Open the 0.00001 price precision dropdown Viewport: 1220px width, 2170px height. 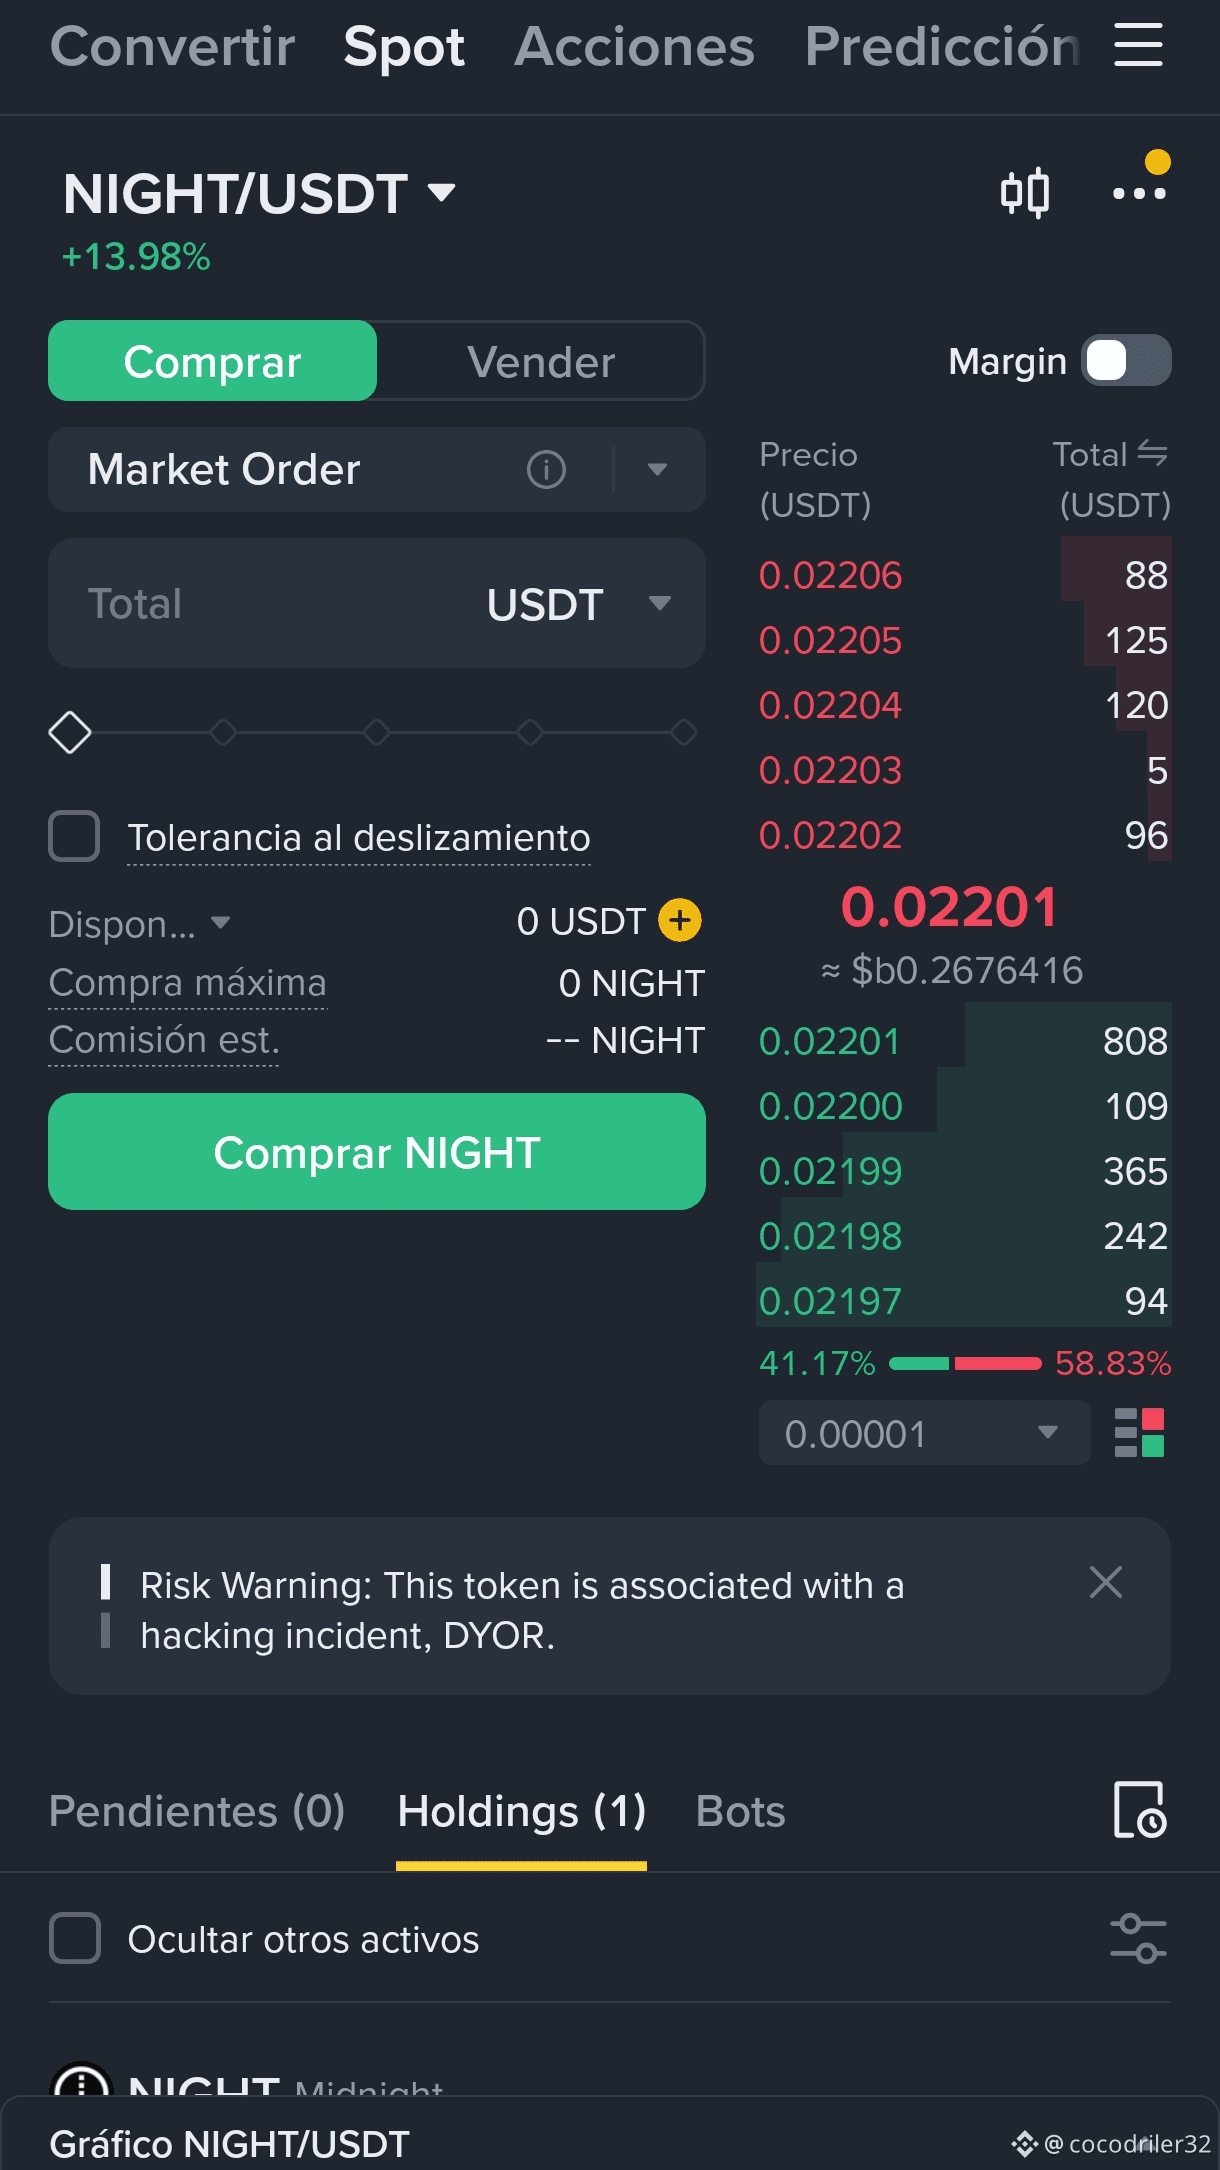924,1433
